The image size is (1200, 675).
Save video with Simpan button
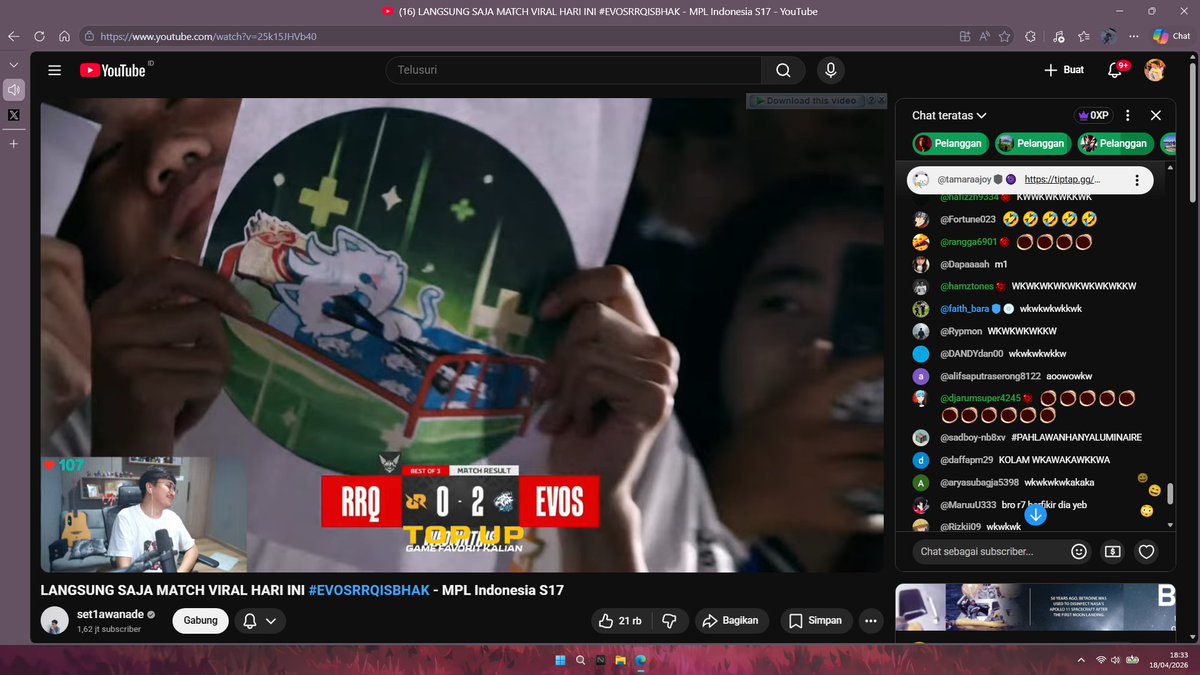pyautogui.click(x=816, y=621)
